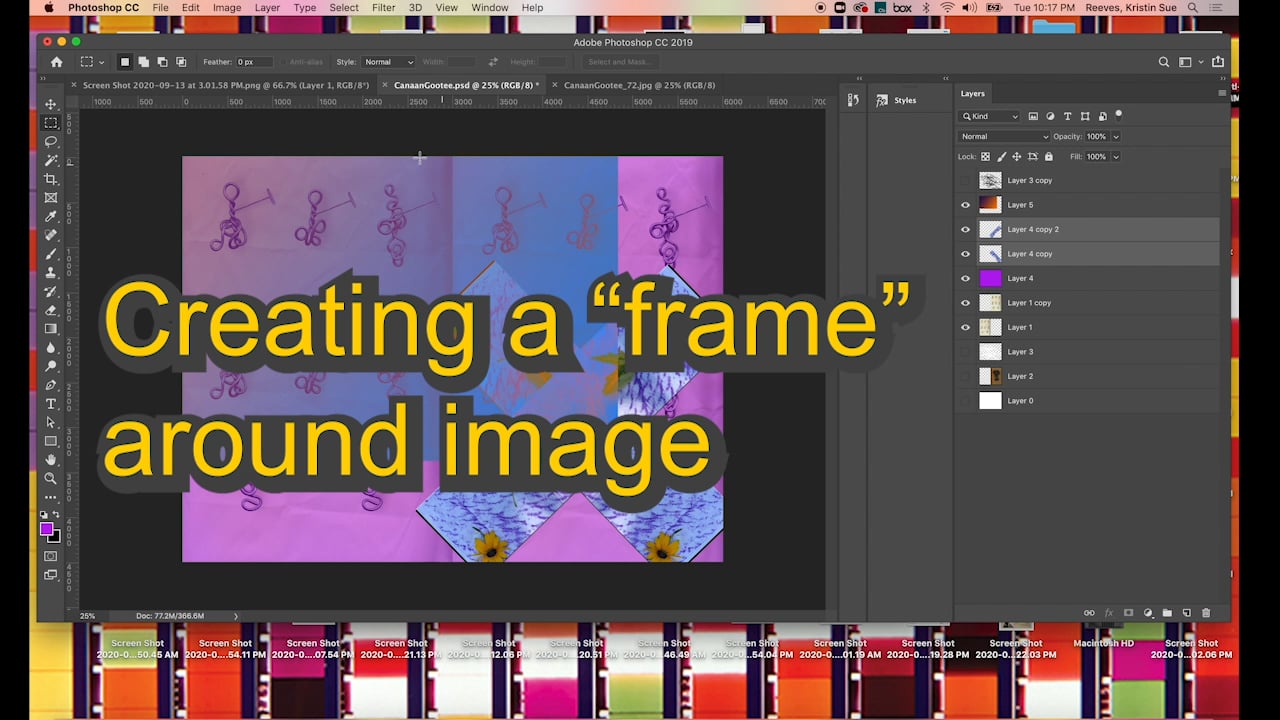This screenshot has width=1280, height=720.
Task: Open the Filter menu
Action: (x=383, y=8)
